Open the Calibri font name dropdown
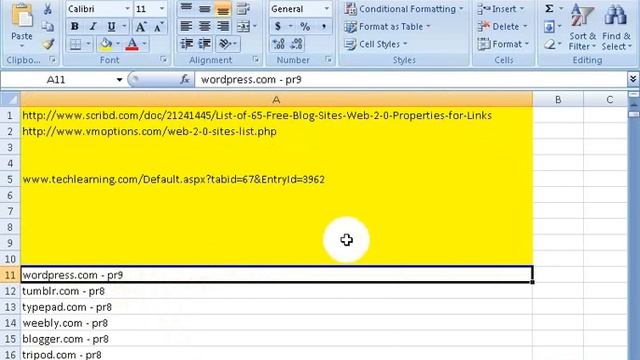 pyautogui.click(x=127, y=9)
